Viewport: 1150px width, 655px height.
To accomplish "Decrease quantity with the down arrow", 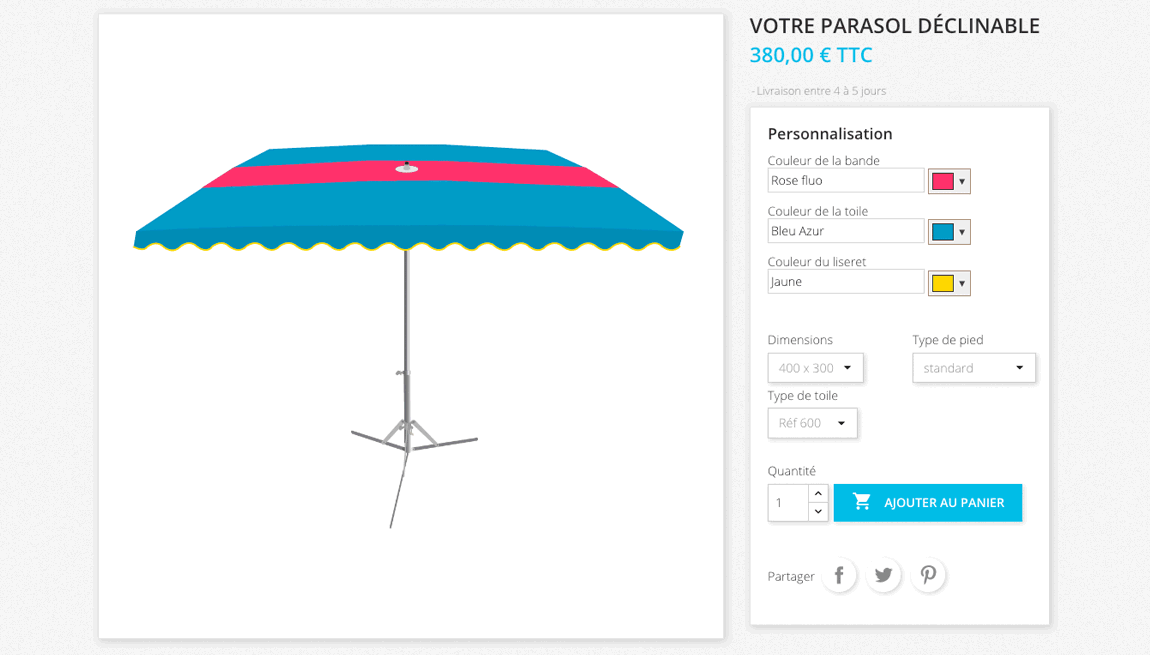I will click(818, 513).
